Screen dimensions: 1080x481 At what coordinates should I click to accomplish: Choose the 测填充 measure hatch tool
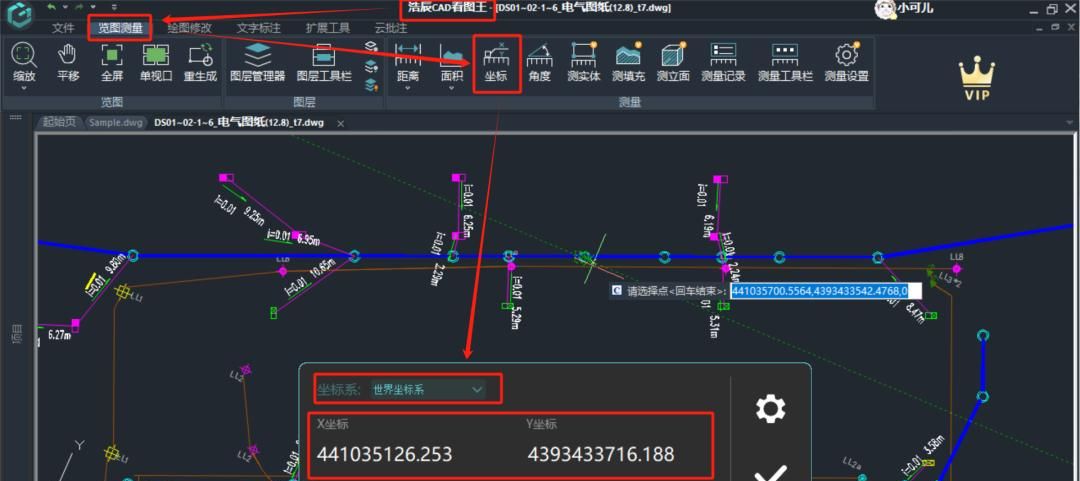point(628,62)
